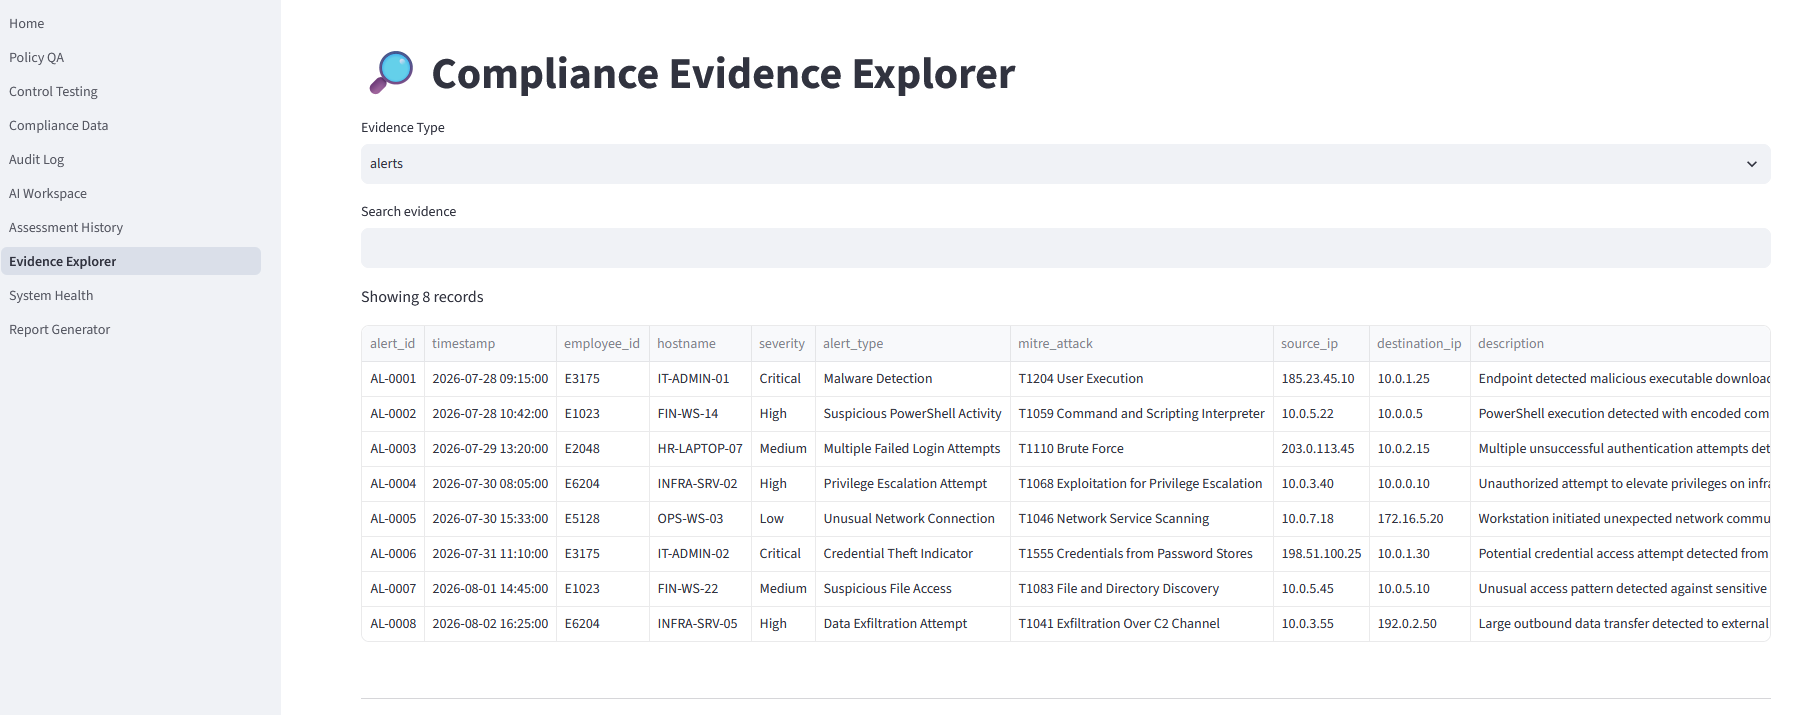Sort by timestamp column header

click(x=490, y=343)
